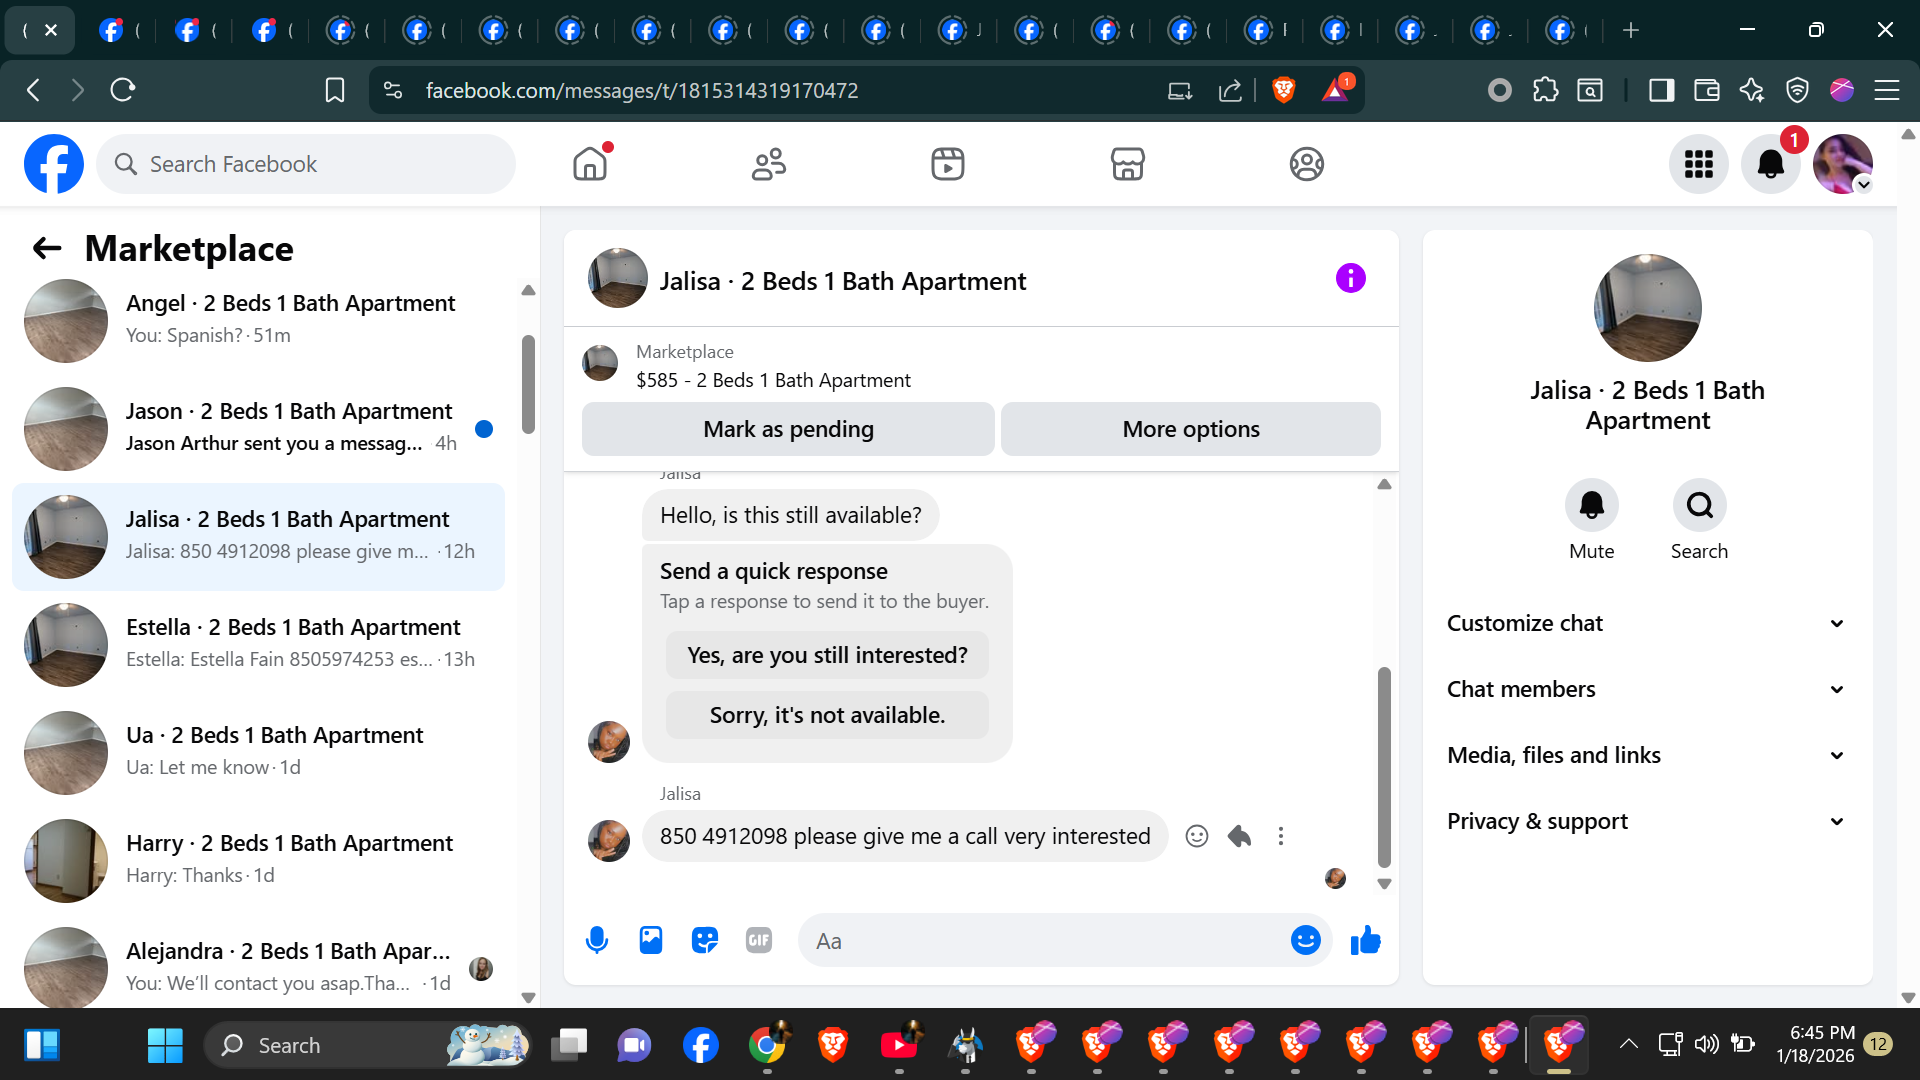Open the Marketplace tab in top navigation
This screenshot has height=1080, width=1920.
tap(1127, 164)
